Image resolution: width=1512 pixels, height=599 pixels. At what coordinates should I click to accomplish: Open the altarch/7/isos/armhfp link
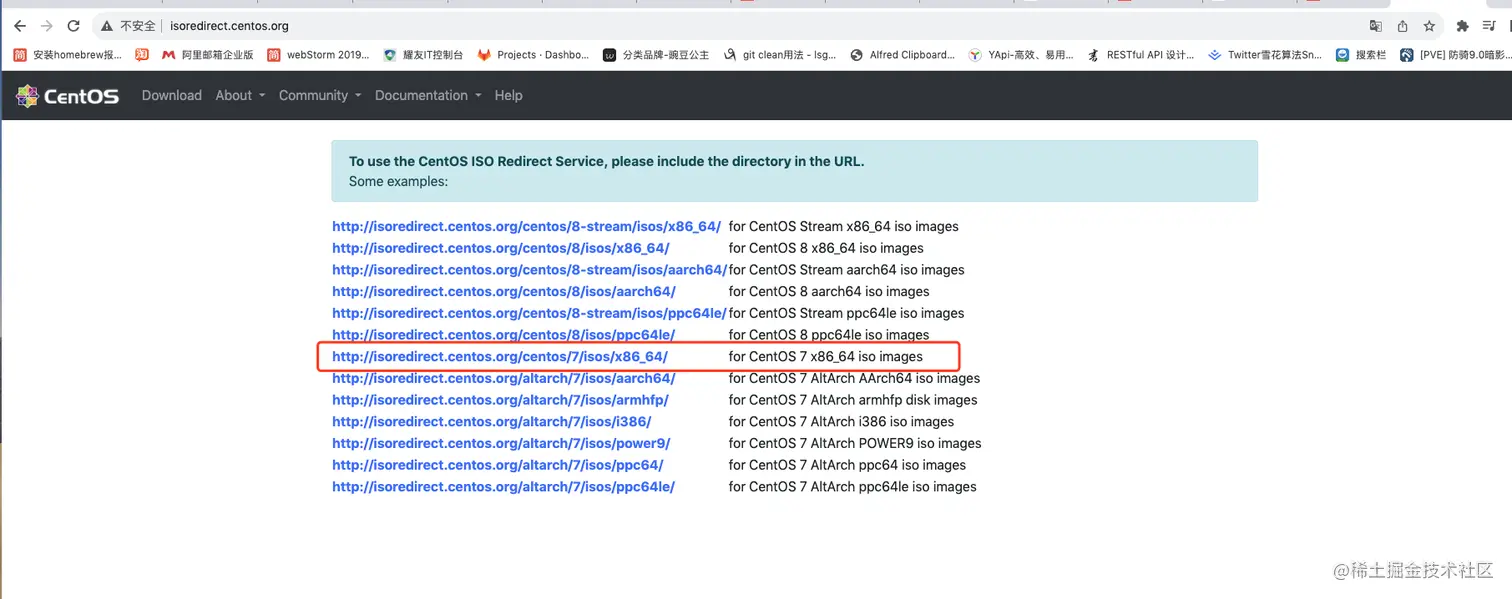click(500, 400)
